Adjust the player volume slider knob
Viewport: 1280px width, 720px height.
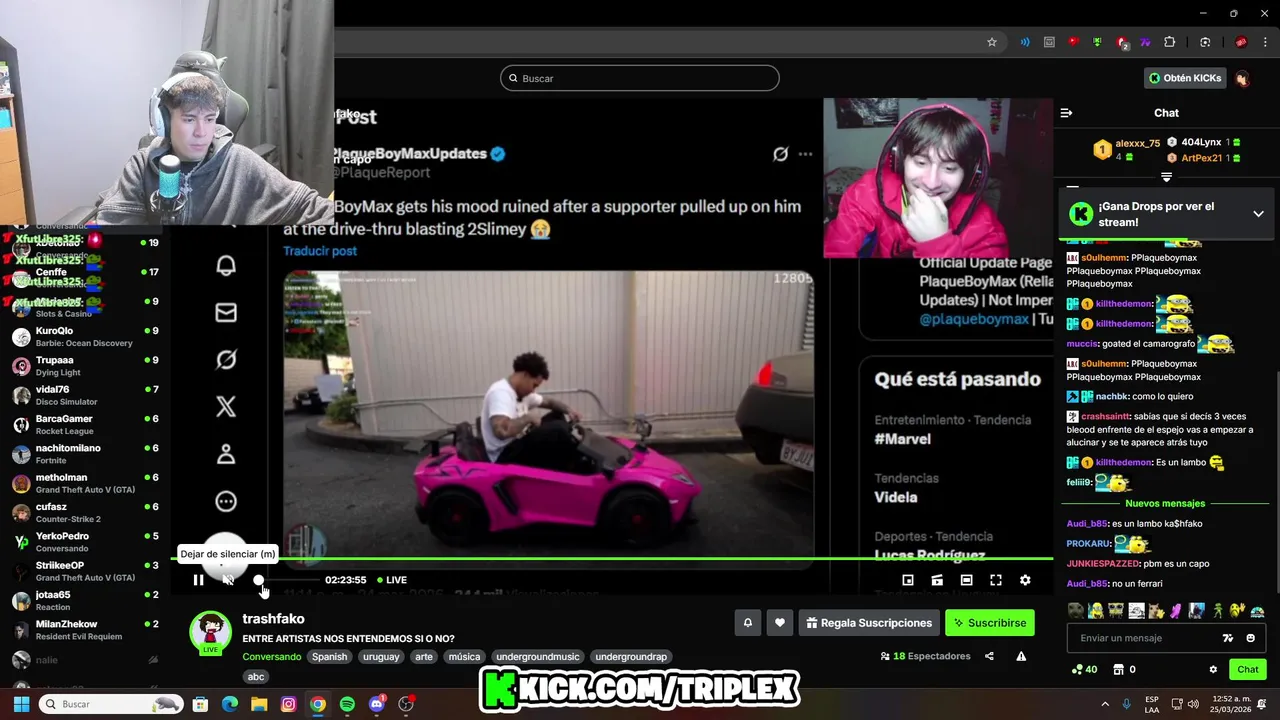[259, 580]
